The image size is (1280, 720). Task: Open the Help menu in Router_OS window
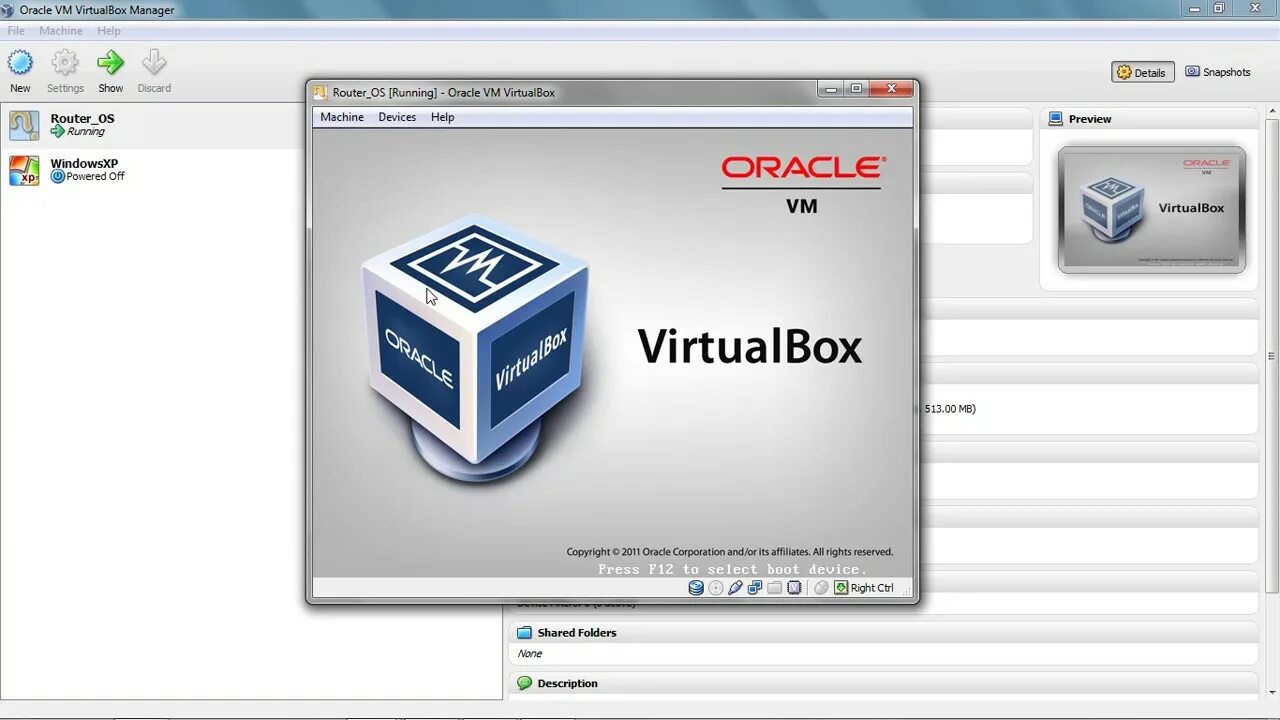click(x=443, y=117)
